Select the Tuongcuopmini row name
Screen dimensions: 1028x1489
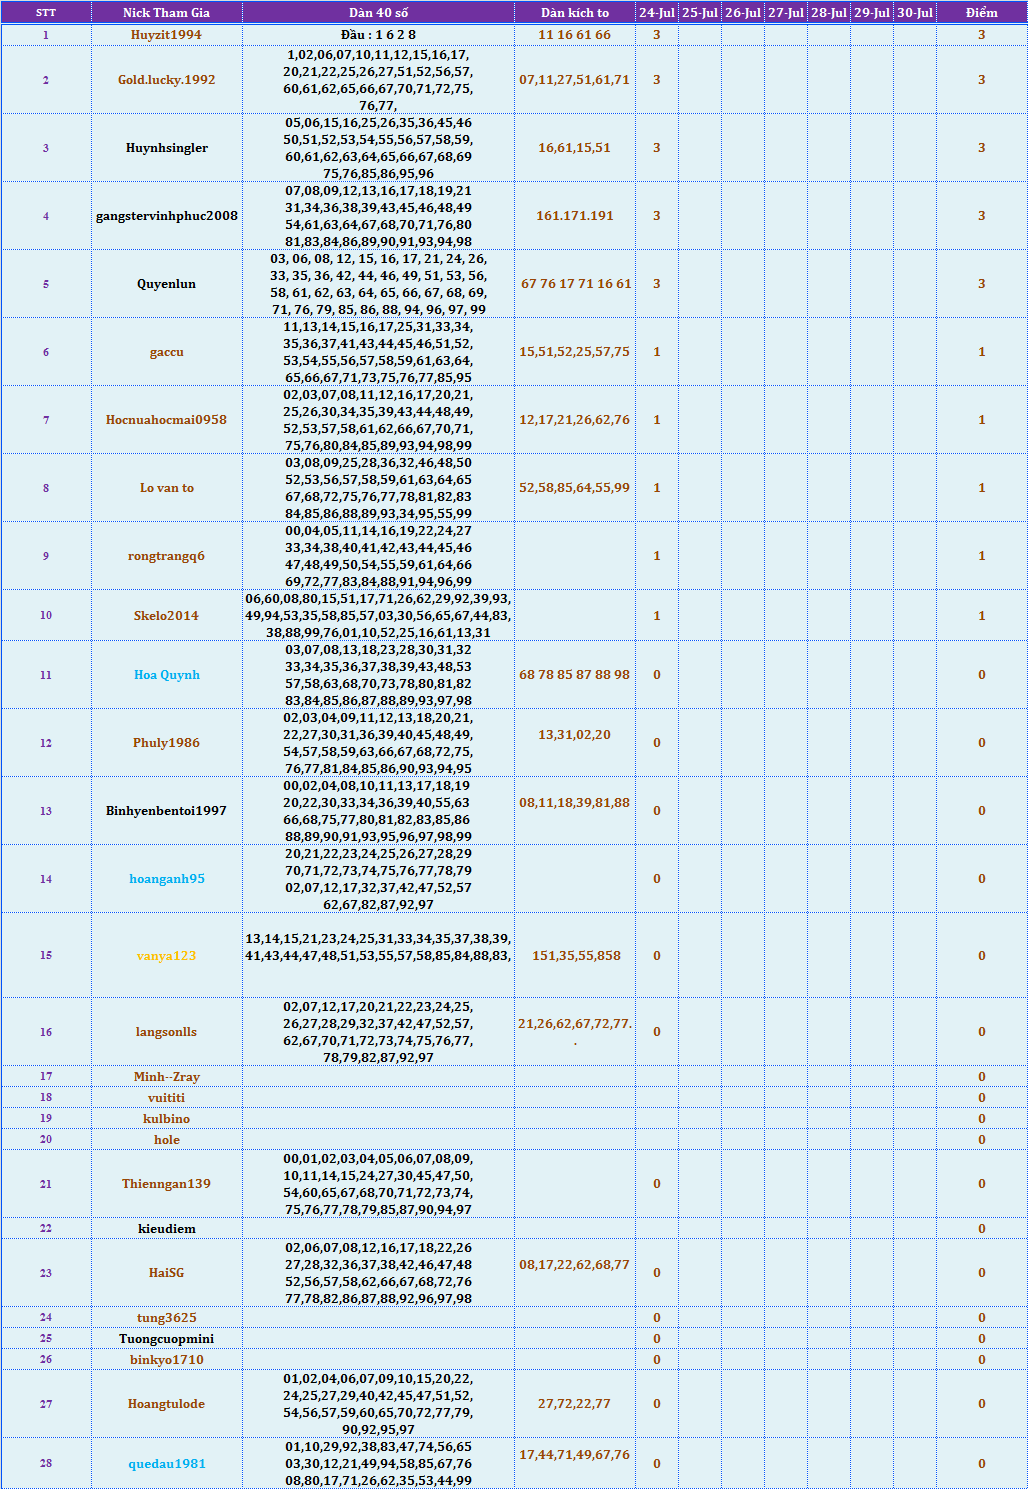pos(166,1339)
